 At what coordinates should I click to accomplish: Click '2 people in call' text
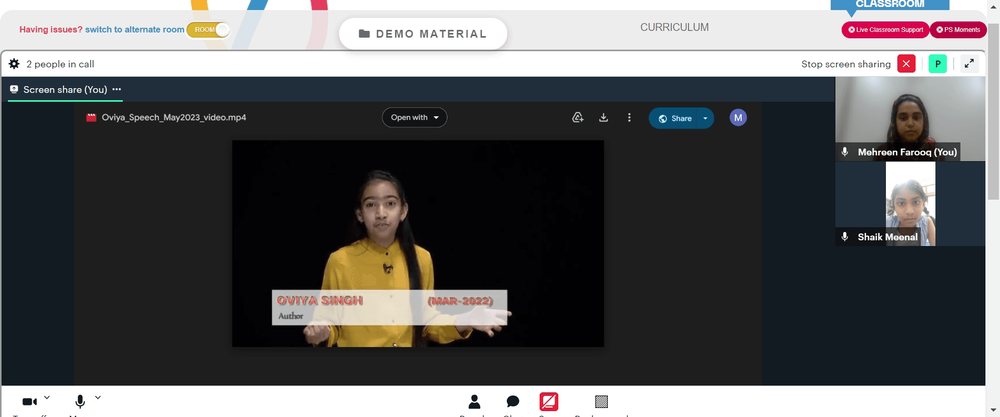click(61, 64)
